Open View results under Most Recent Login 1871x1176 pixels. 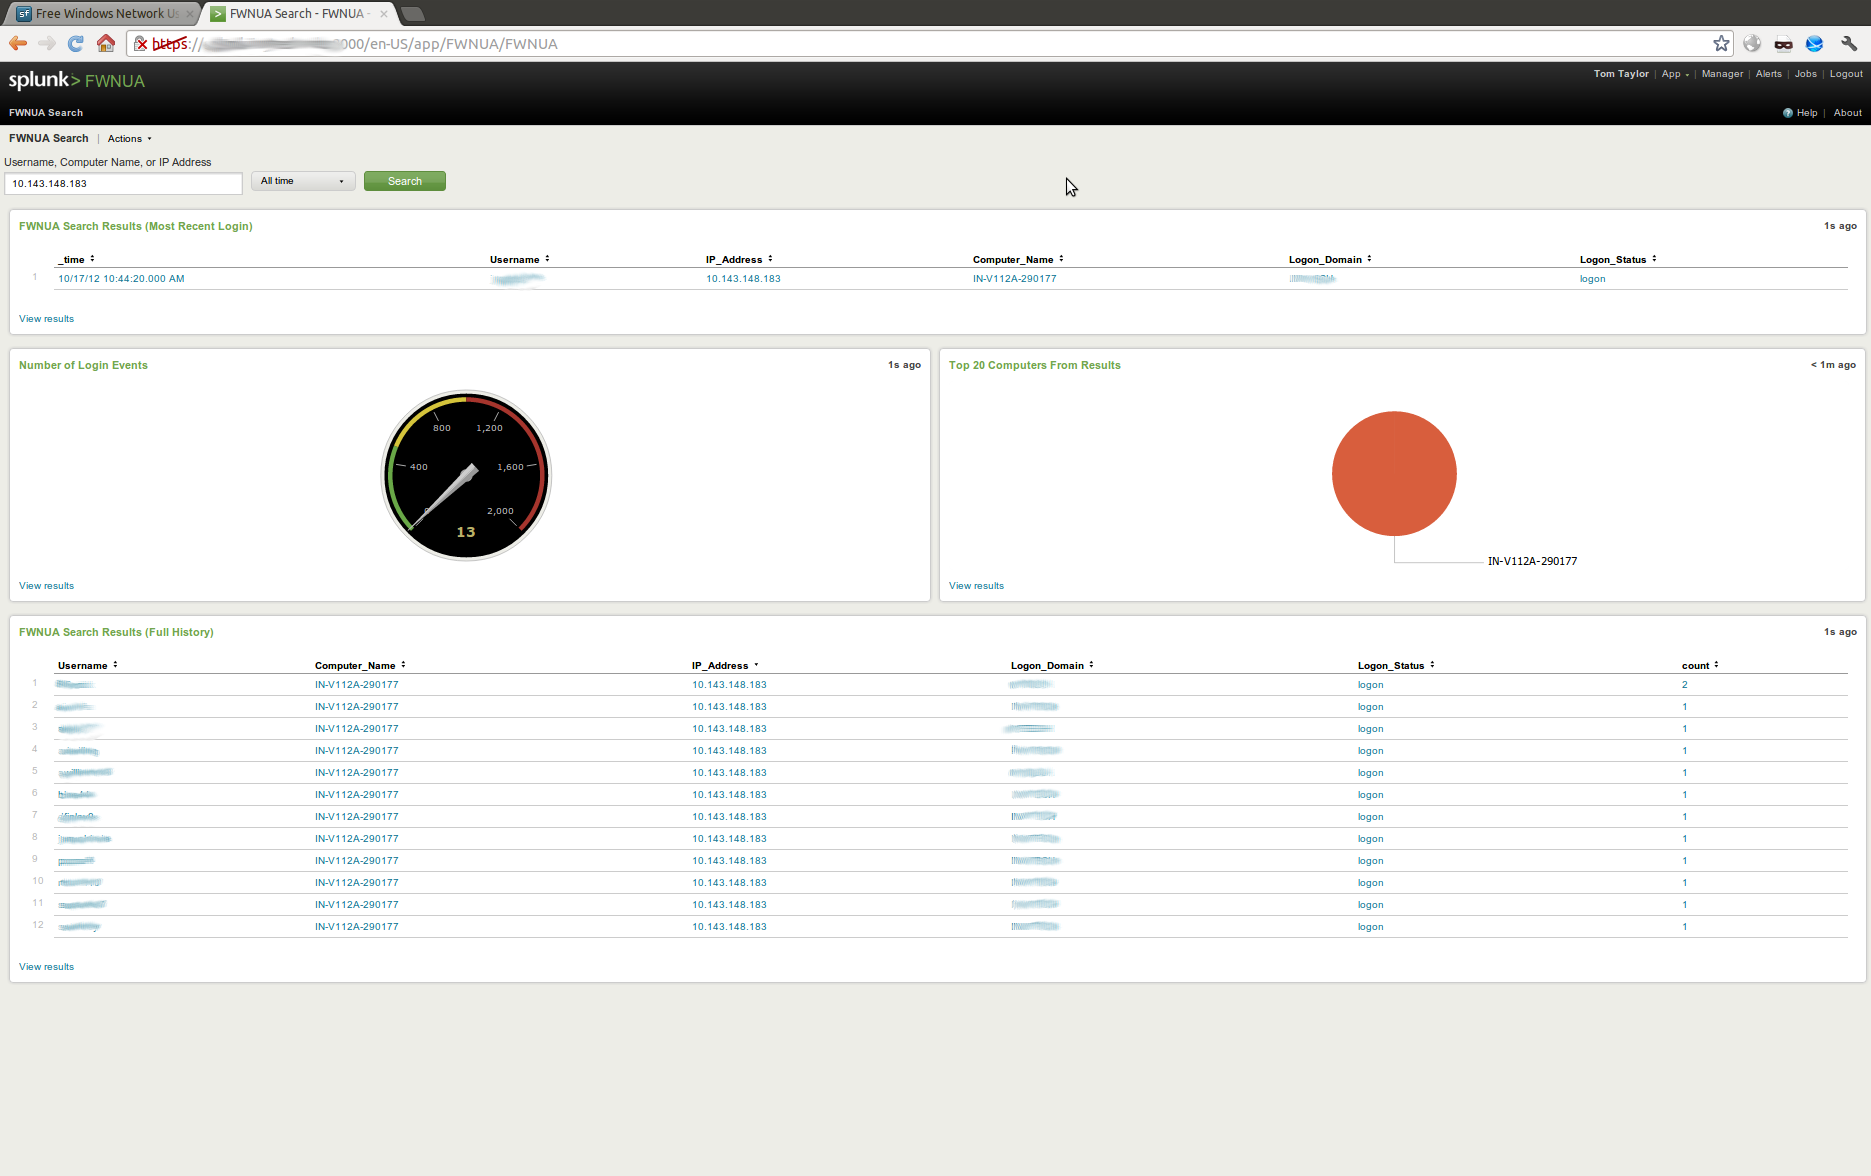pos(45,318)
